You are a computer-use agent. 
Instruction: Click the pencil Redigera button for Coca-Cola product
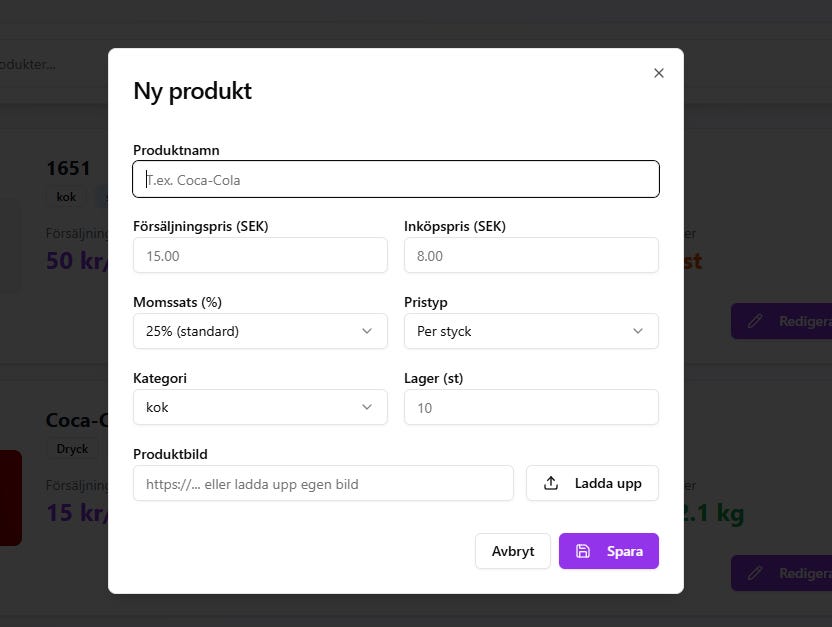pyautogui.click(x=781, y=573)
